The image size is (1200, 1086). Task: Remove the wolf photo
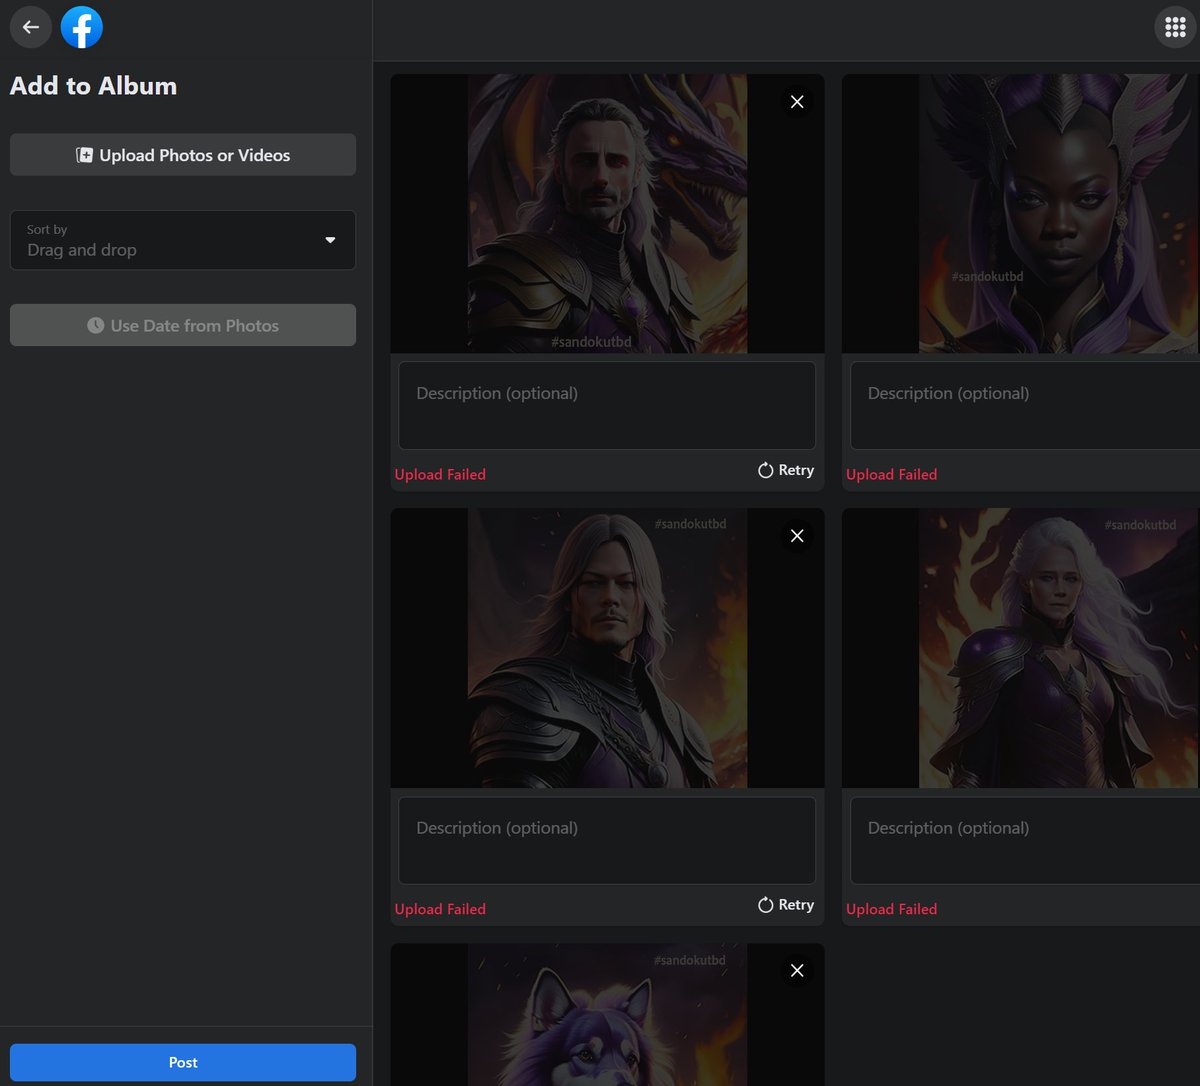pos(797,970)
